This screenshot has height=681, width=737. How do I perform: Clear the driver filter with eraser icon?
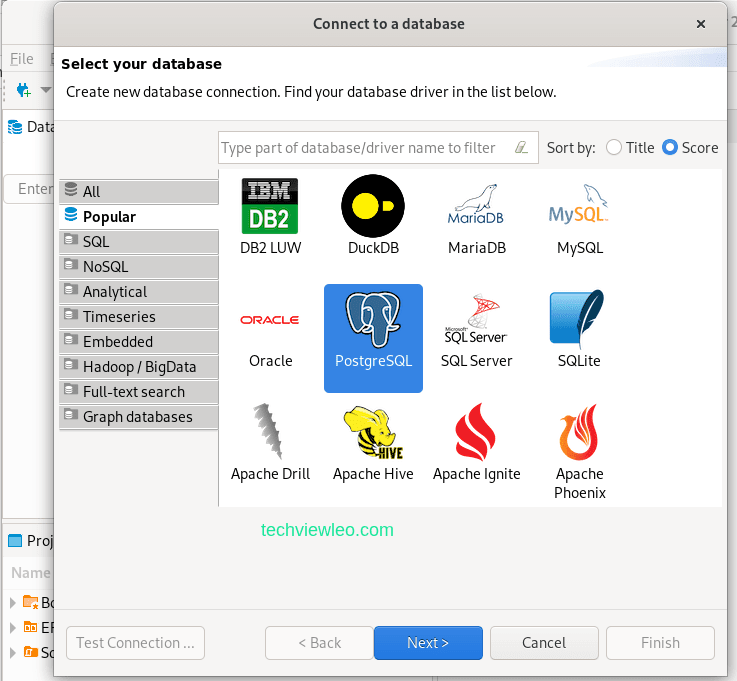coord(521,148)
